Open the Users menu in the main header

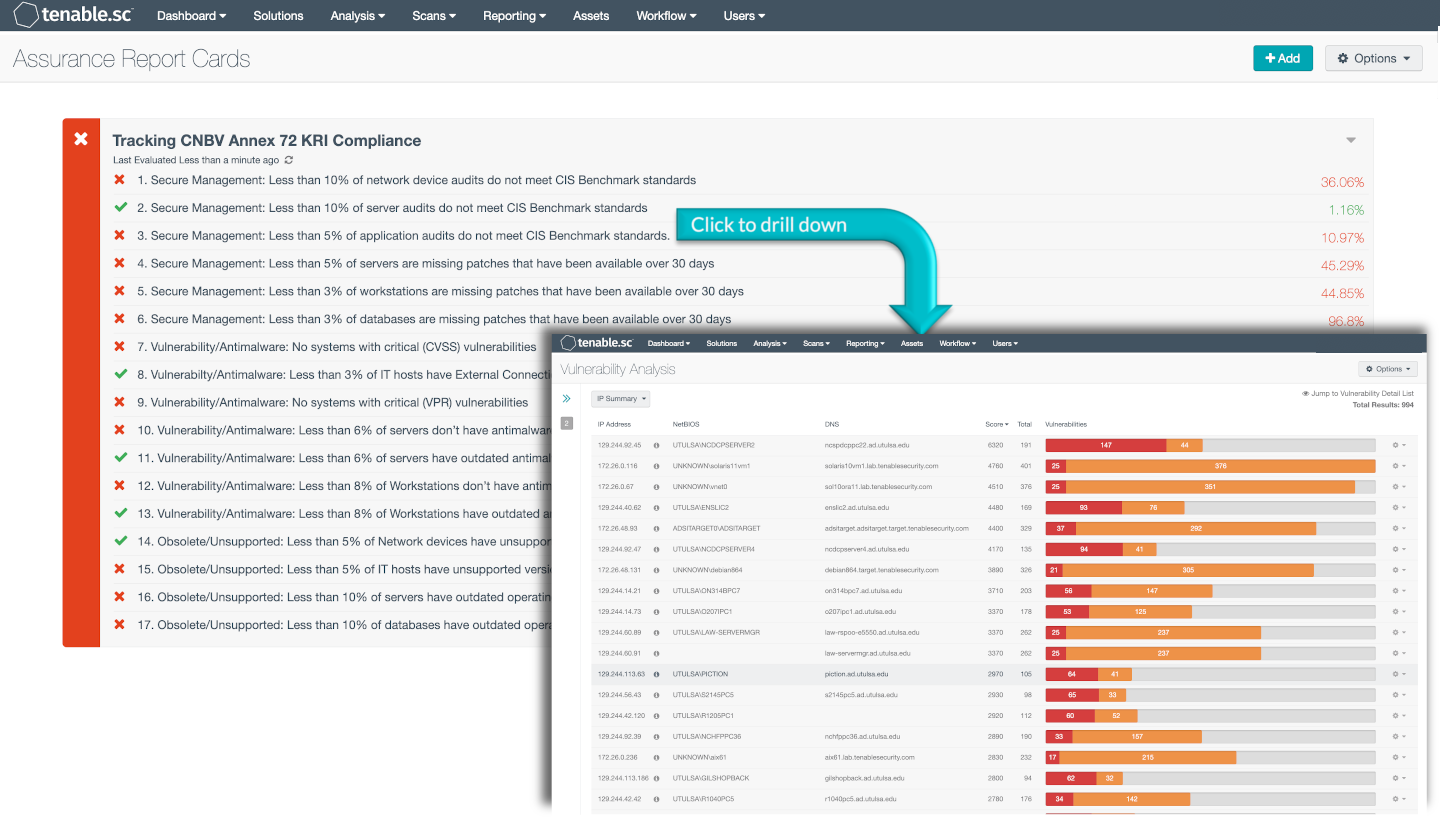click(x=744, y=16)
